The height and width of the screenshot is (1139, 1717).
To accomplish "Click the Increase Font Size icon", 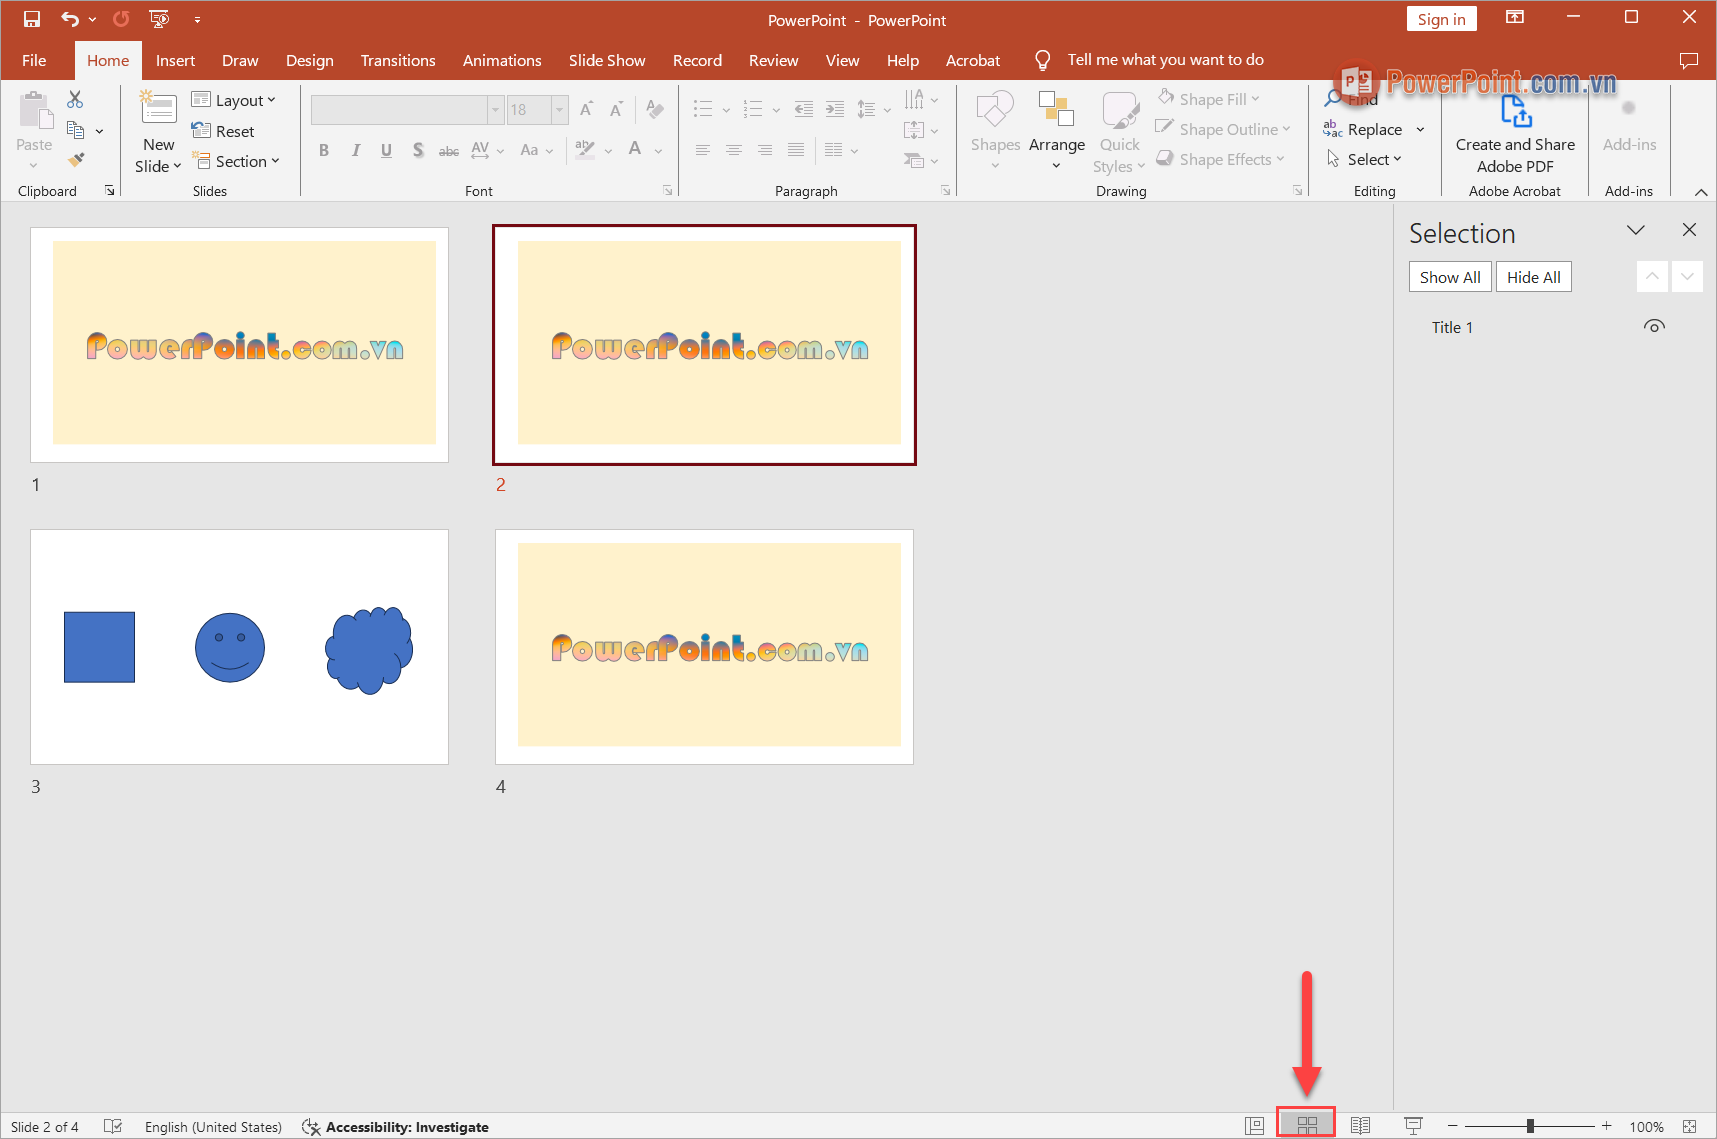I will [x=587, y=109].
